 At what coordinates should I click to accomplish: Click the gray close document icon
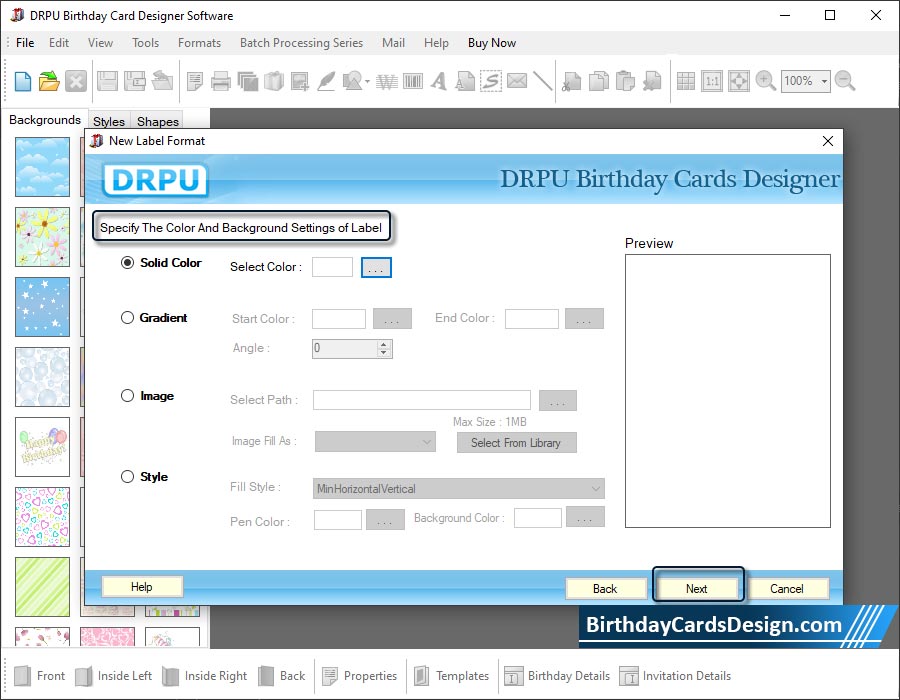pos(76,81)
